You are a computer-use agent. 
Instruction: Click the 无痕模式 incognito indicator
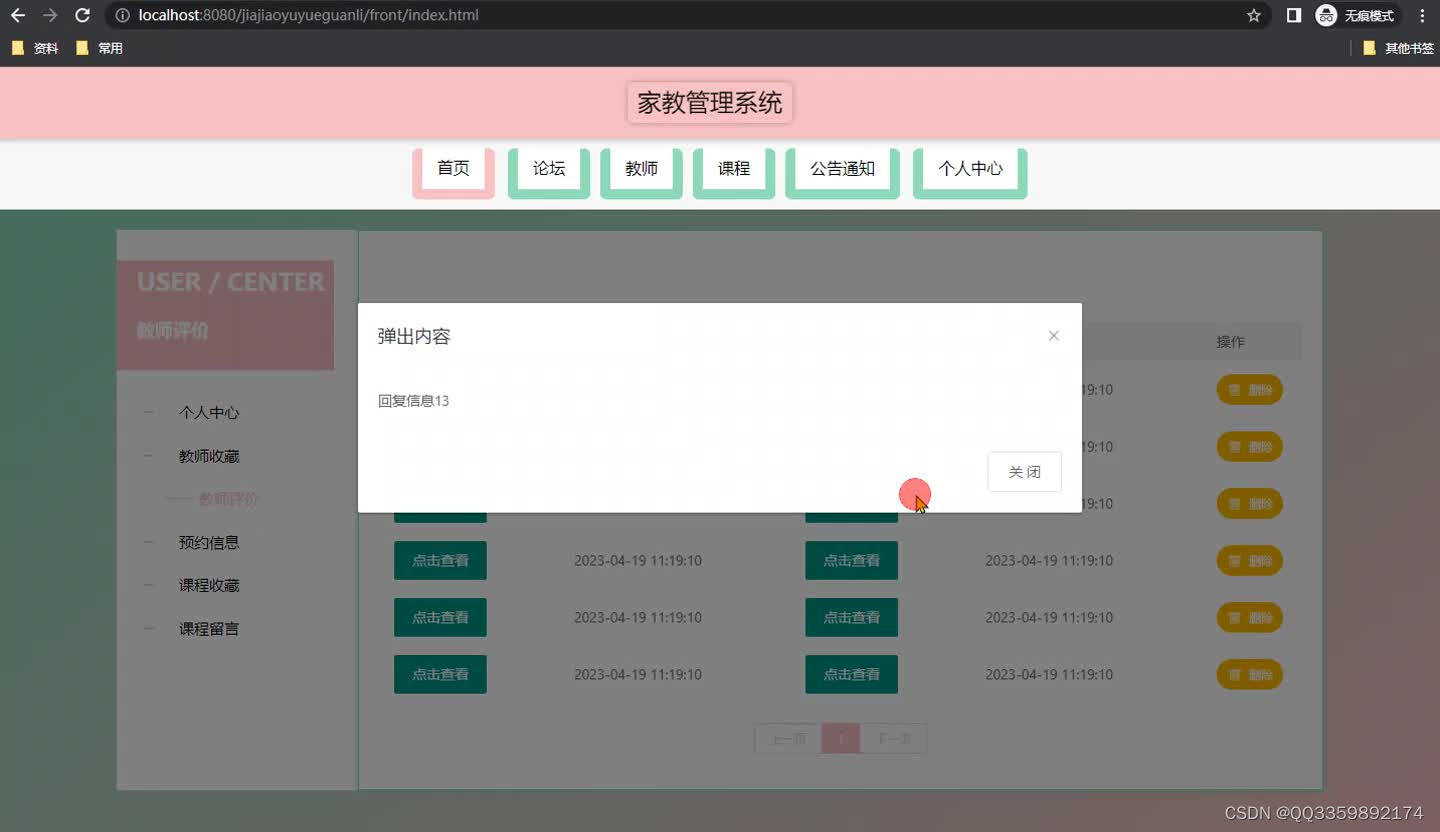pyautogui.click(x=1355, y=16)
